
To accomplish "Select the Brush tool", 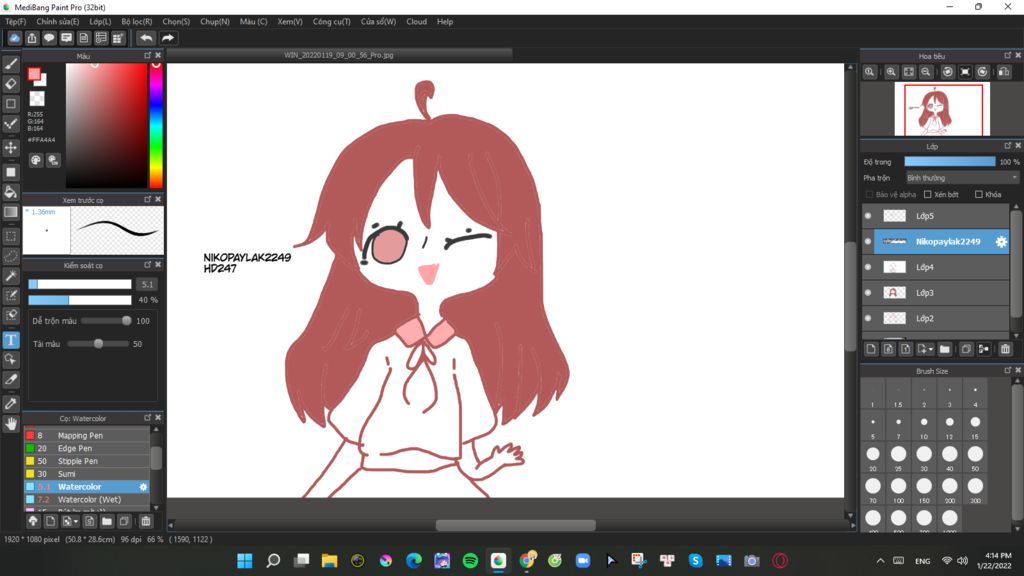I will click(x=11, y=64).
